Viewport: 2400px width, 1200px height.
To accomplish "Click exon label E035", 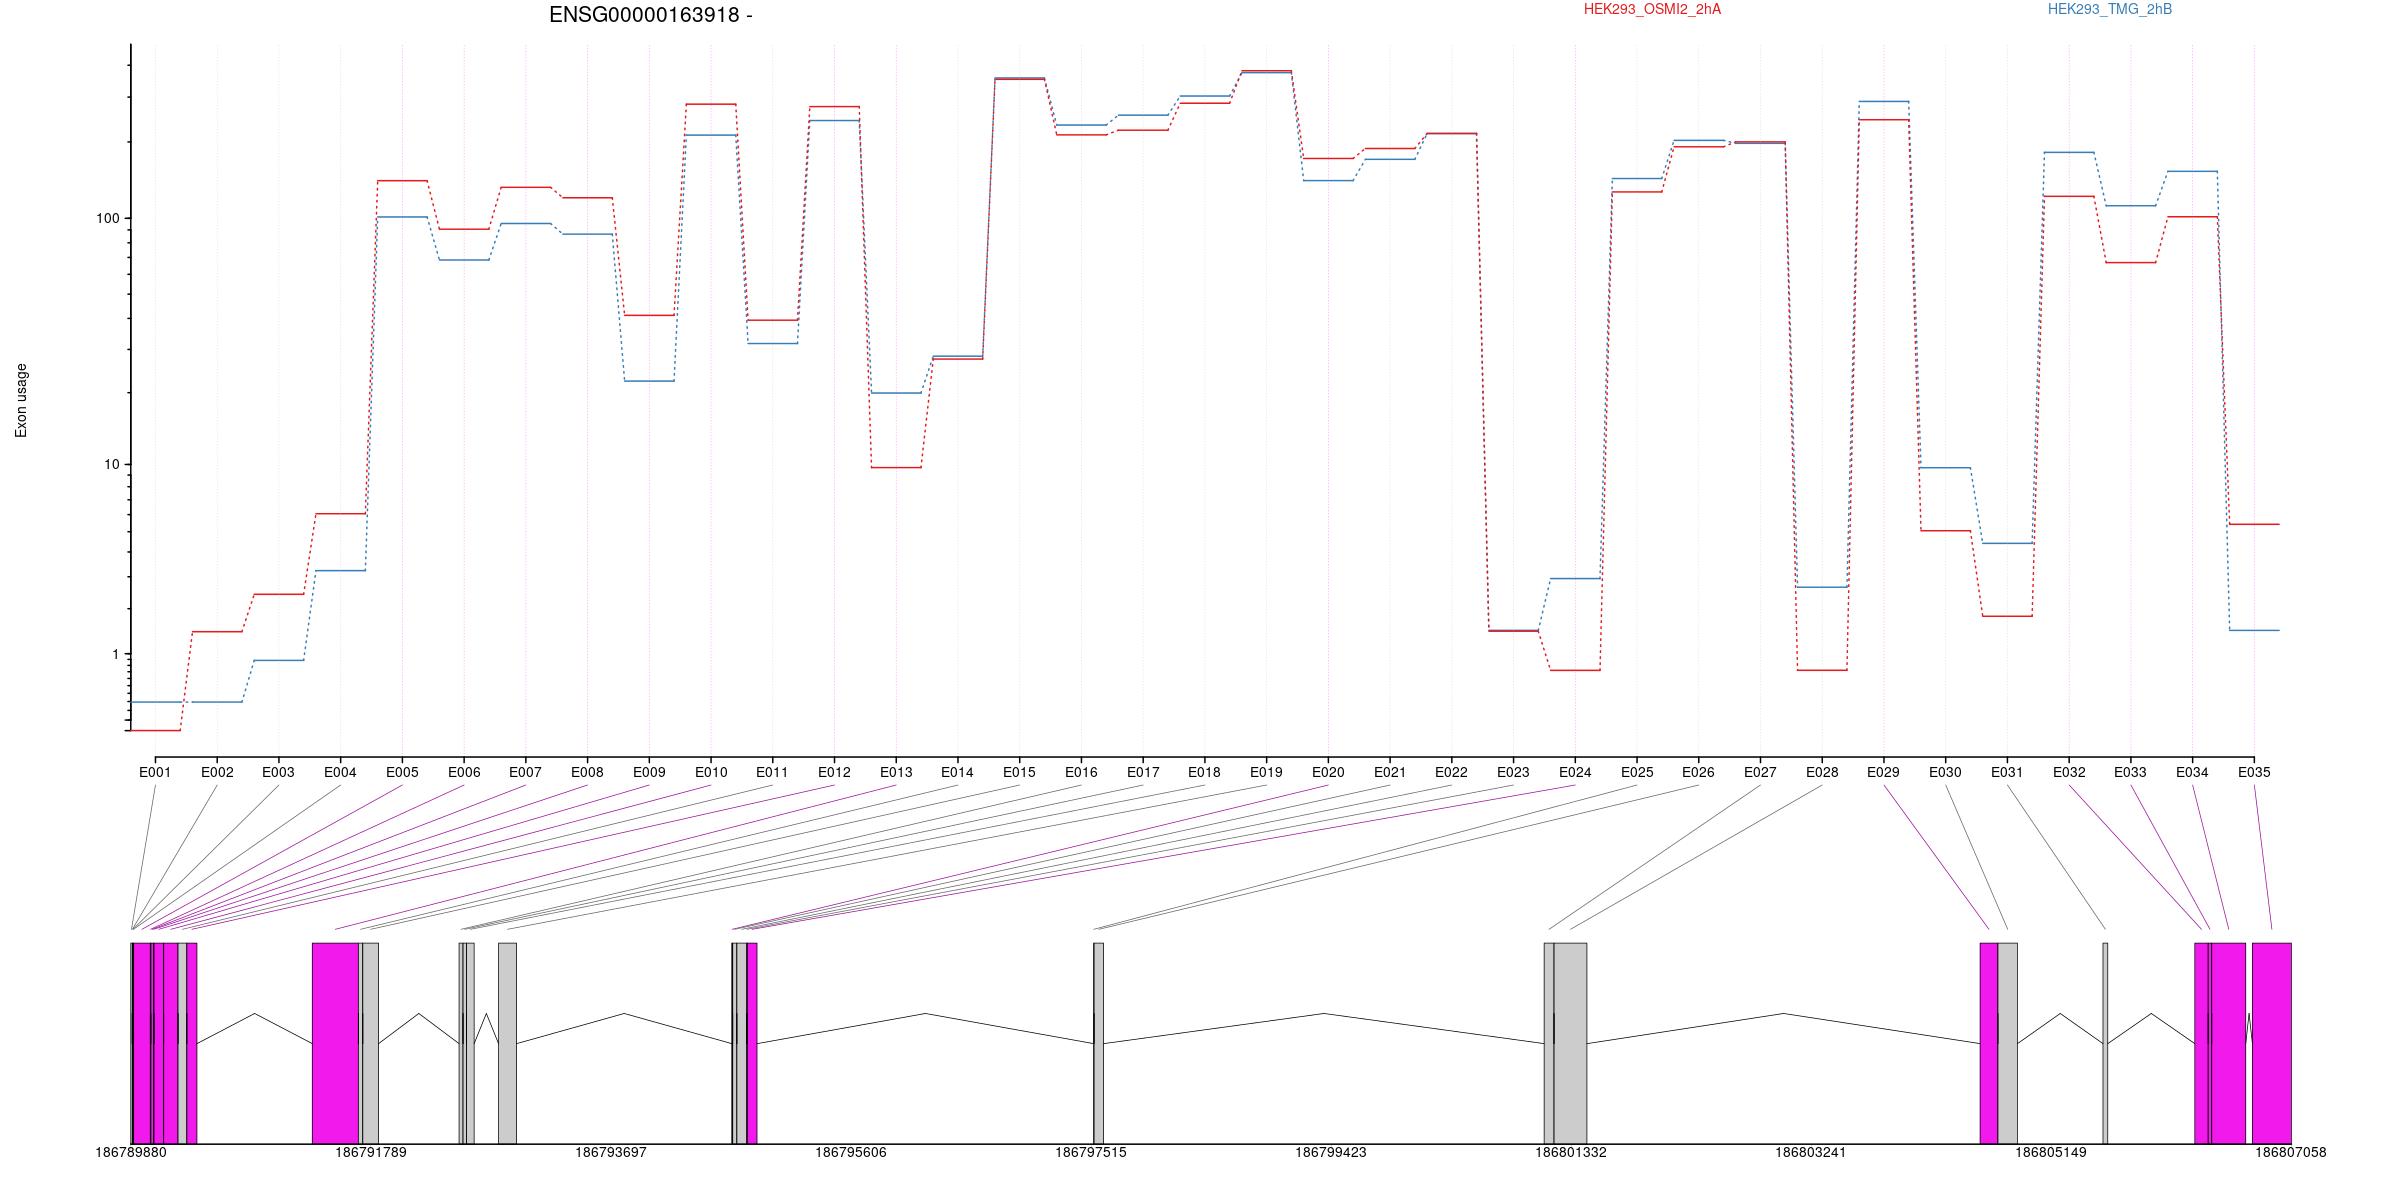I will click(2254, 772).
